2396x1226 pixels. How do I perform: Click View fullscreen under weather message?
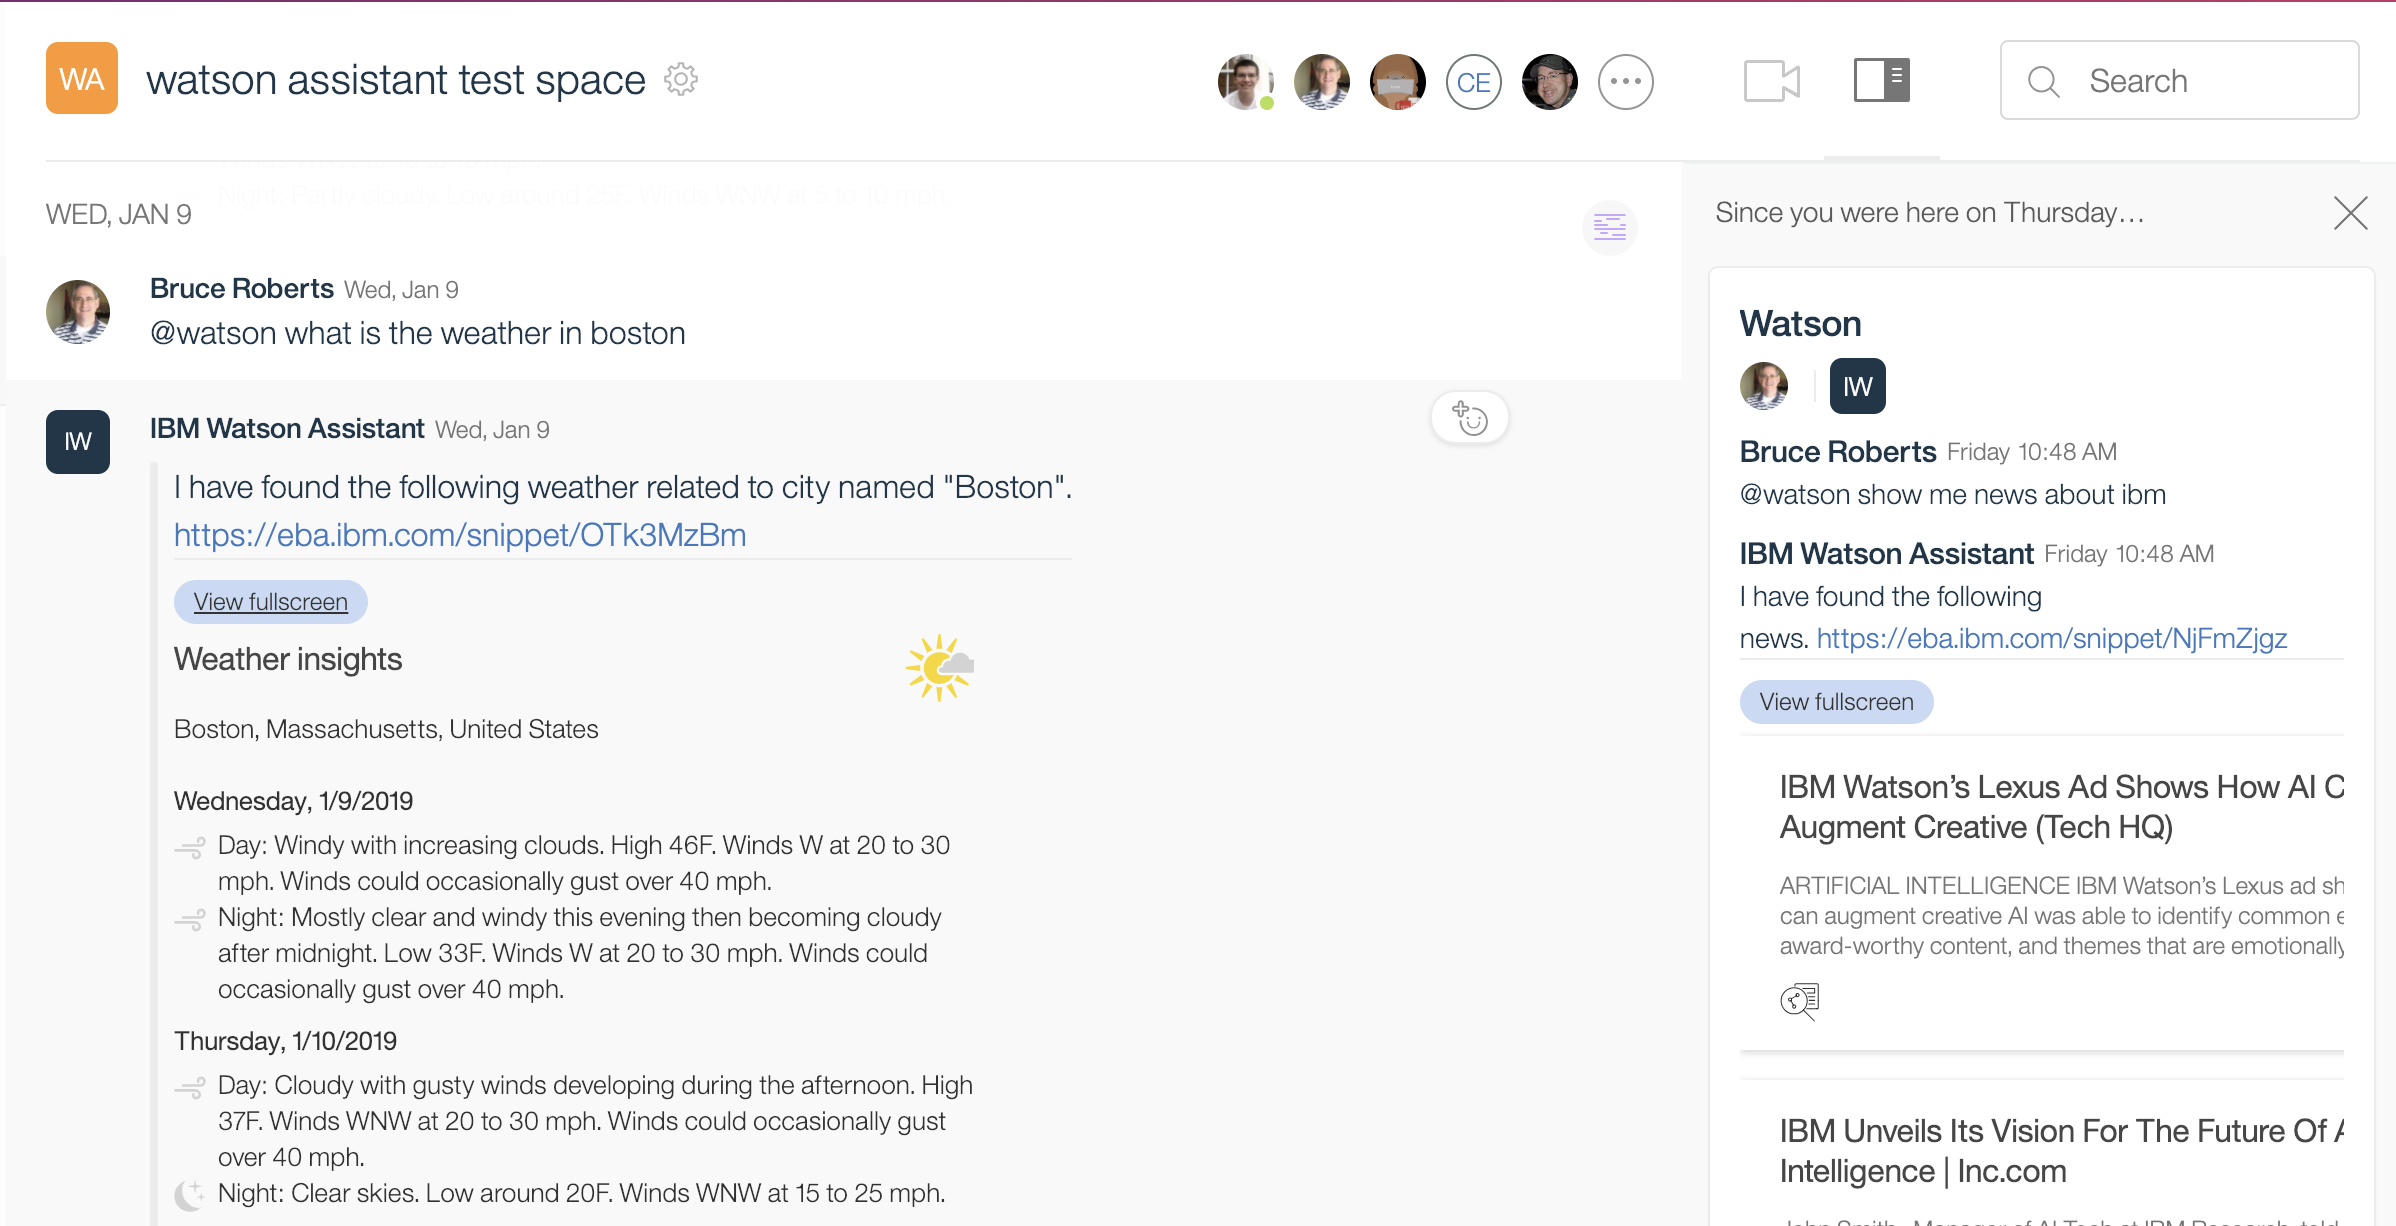pyautogui.click(x=271, y=602)
